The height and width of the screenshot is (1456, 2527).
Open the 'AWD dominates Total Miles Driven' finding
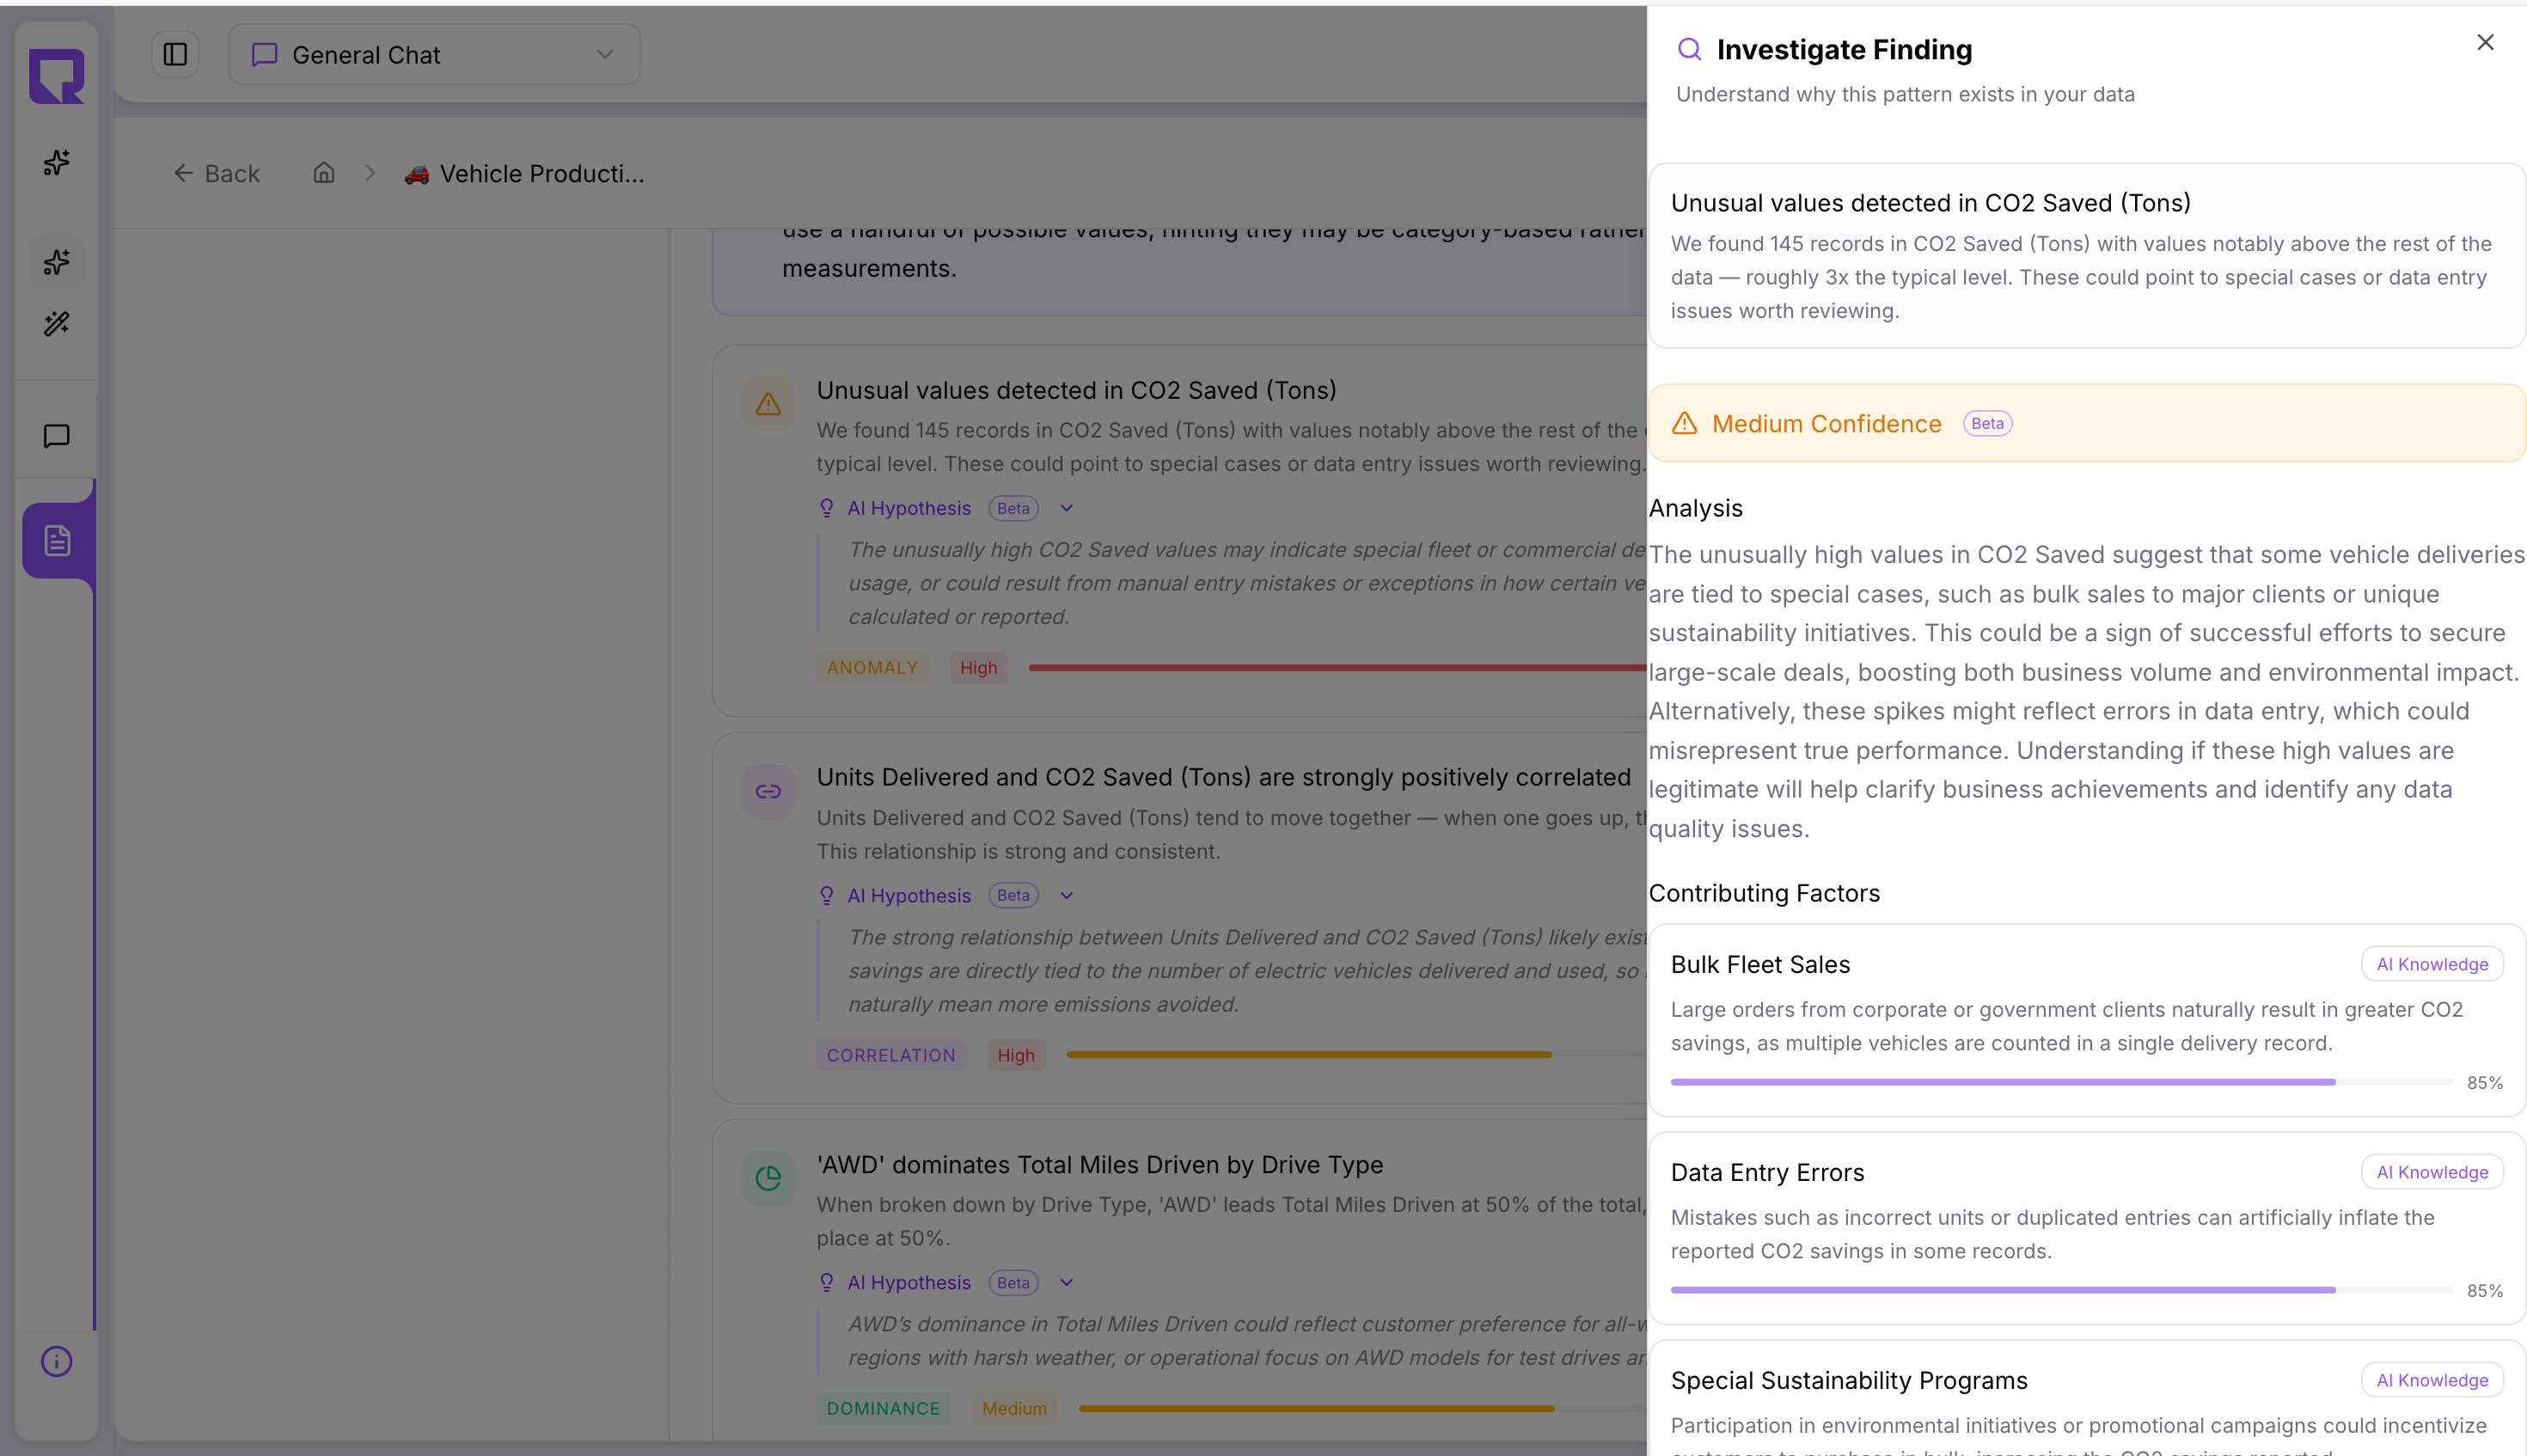(1180, 1280)
